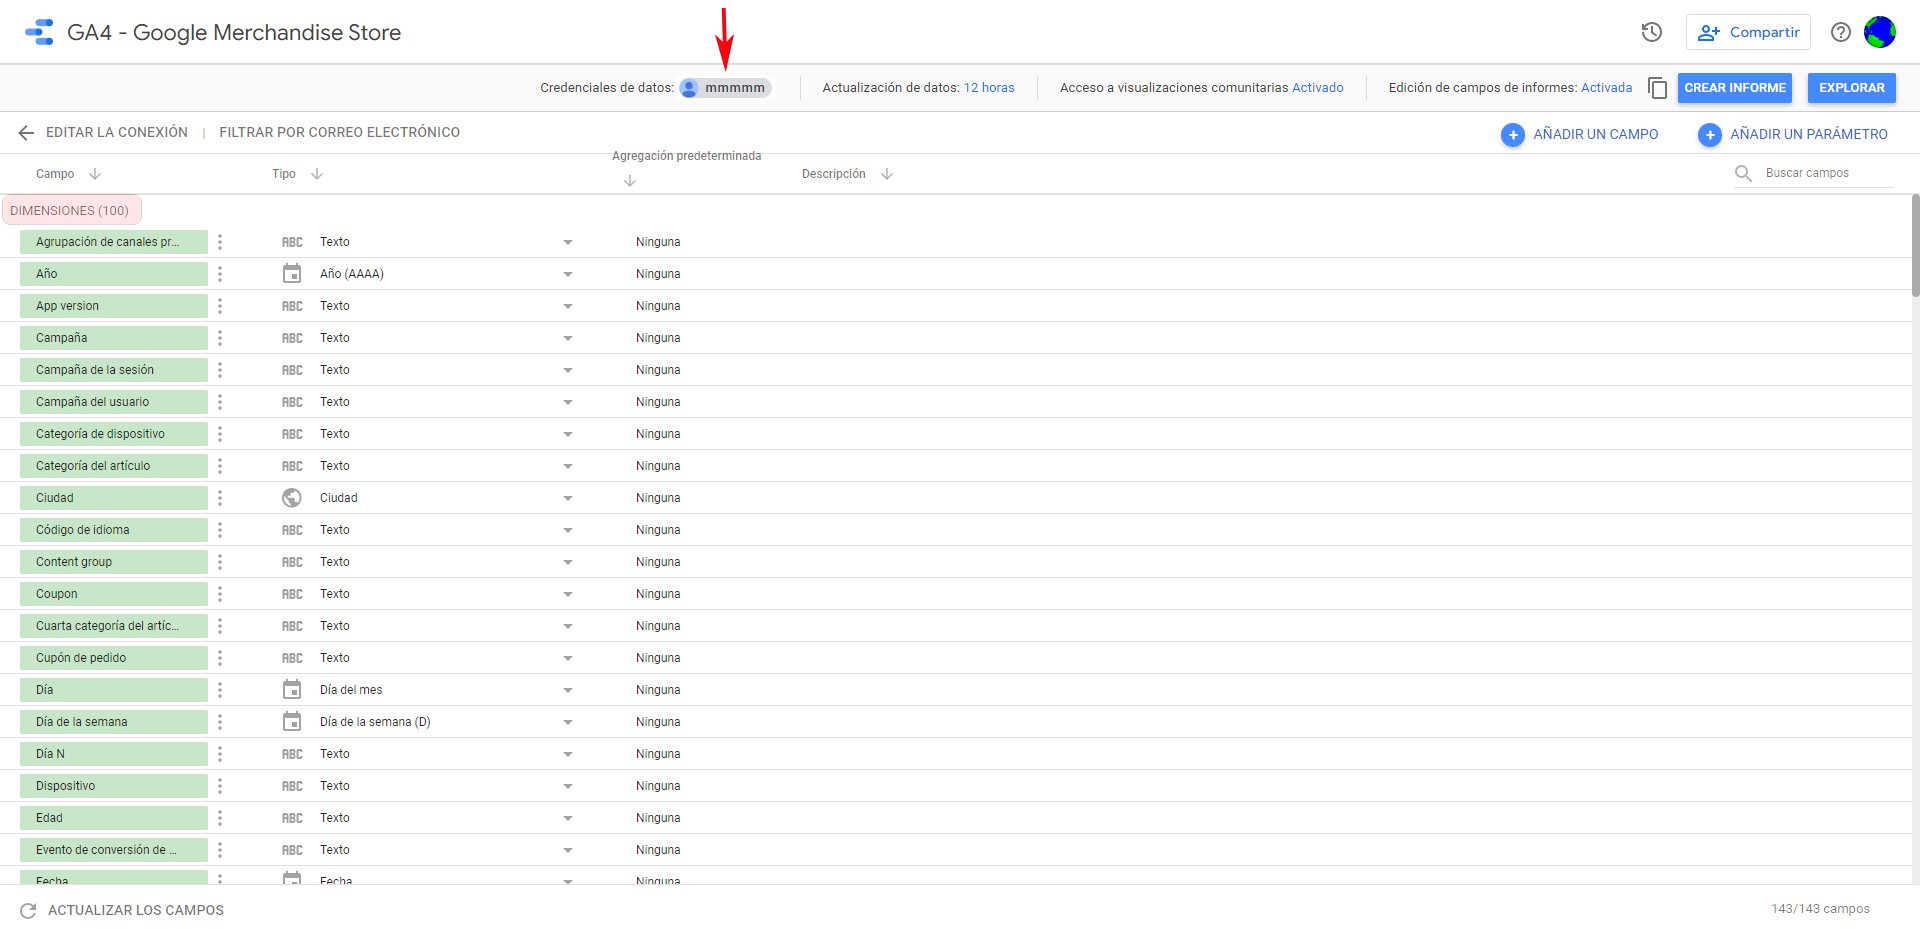This screenshot has width=1920, height=929.
Task: Open version history clock icon
Action: click(x=1652, y=32)
